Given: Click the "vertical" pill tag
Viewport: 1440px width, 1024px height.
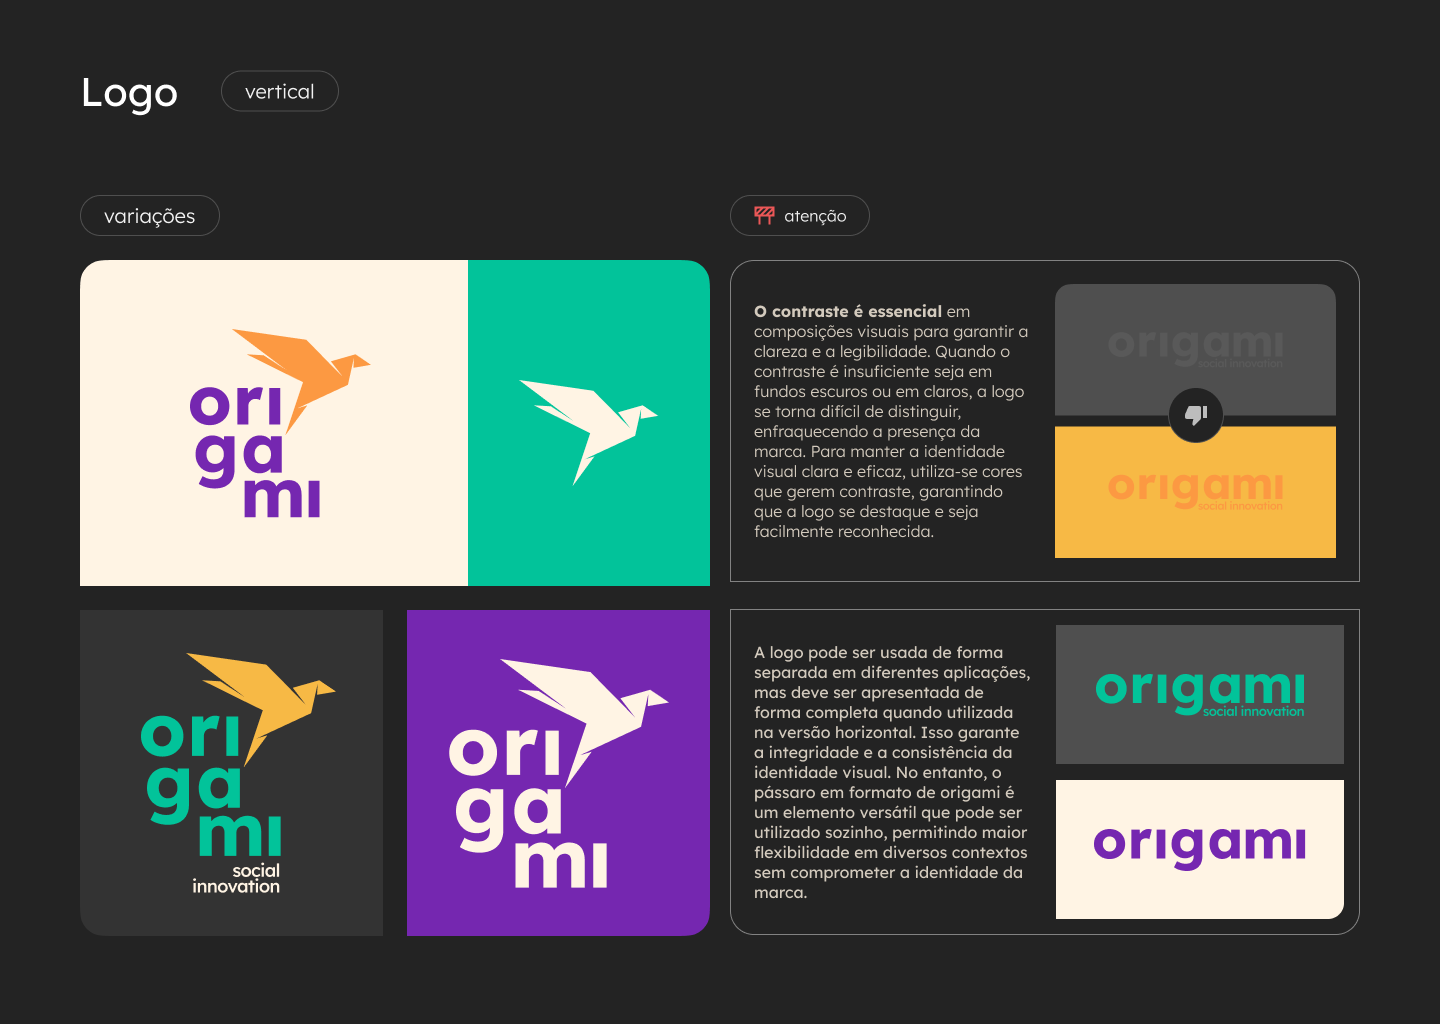Looking at the screenshot, I should point(279,91).
